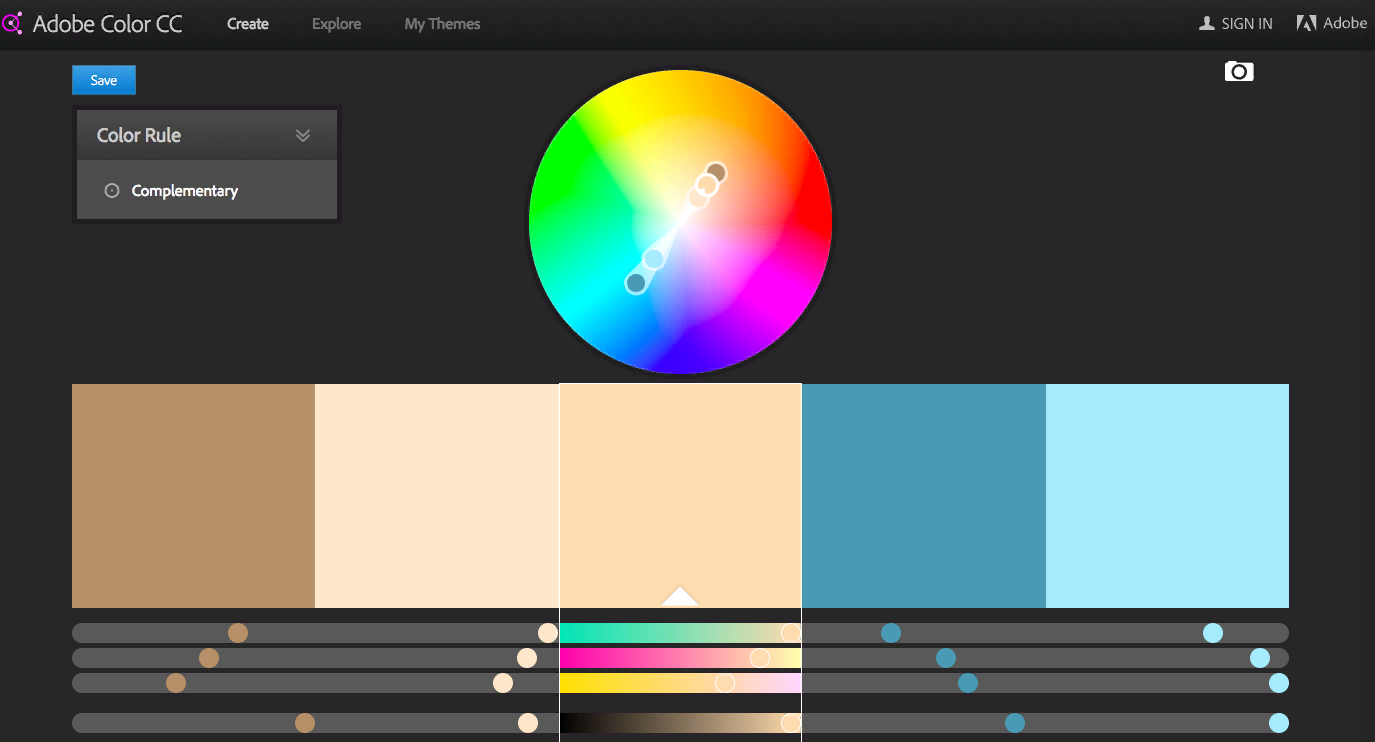The height and width of the screenshot is (742, 1375).
Task: Click the person icon beside SIGN IN
Action: click(1207, 23)
